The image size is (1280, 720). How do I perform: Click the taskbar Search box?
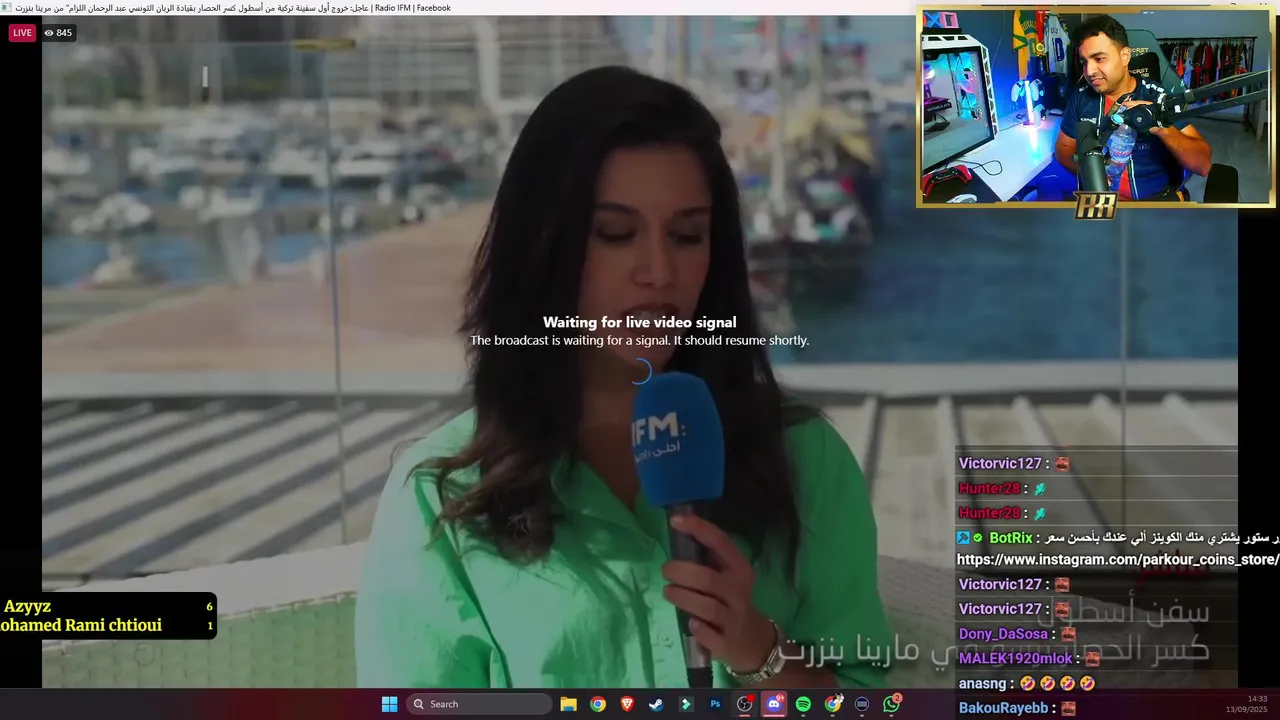(x=480, y=704)
